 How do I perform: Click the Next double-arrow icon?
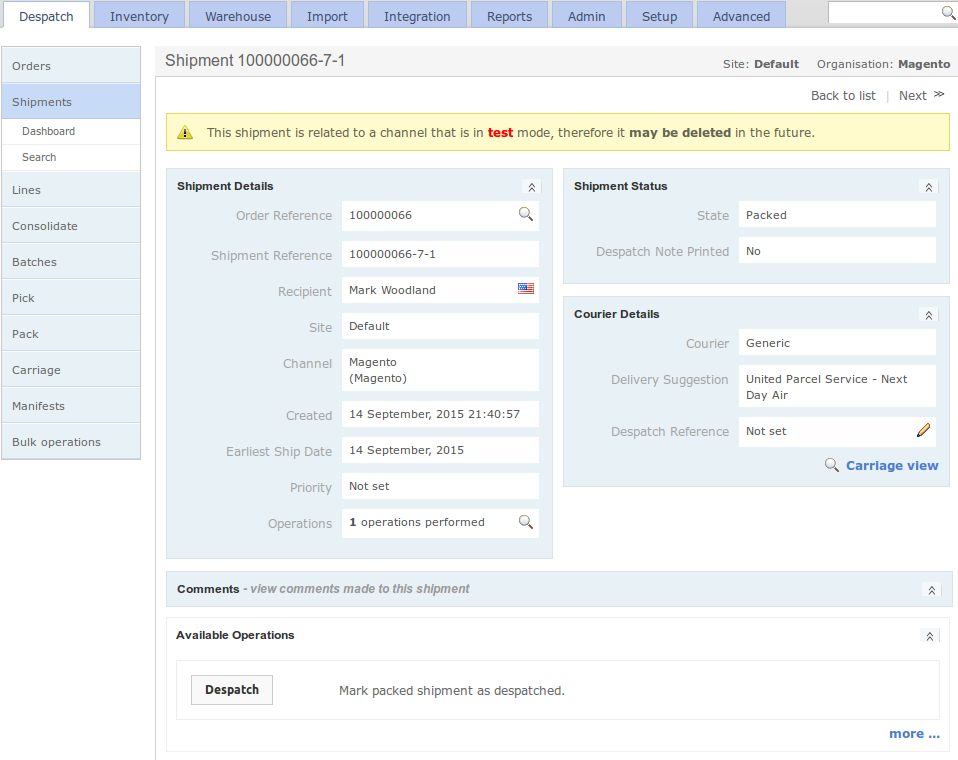coord(939,95)
